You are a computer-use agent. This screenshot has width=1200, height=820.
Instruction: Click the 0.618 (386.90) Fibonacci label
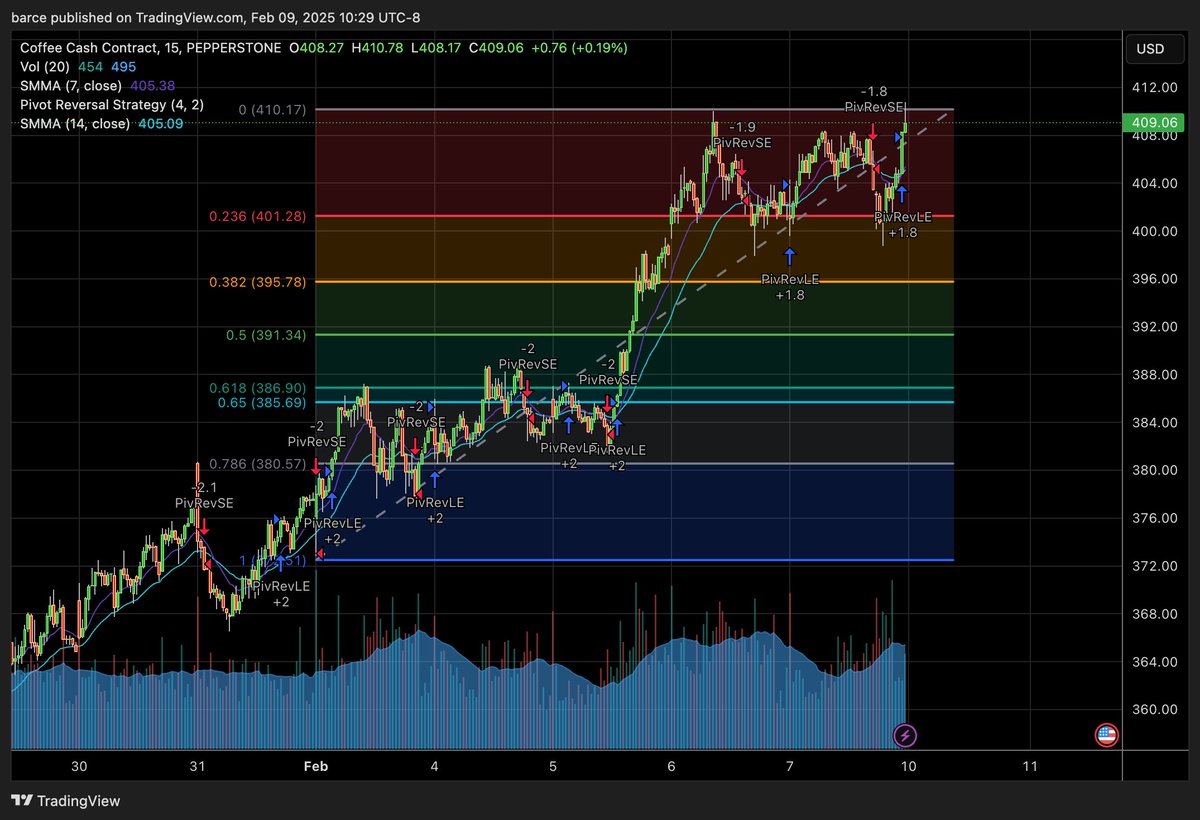click(258, 388)
